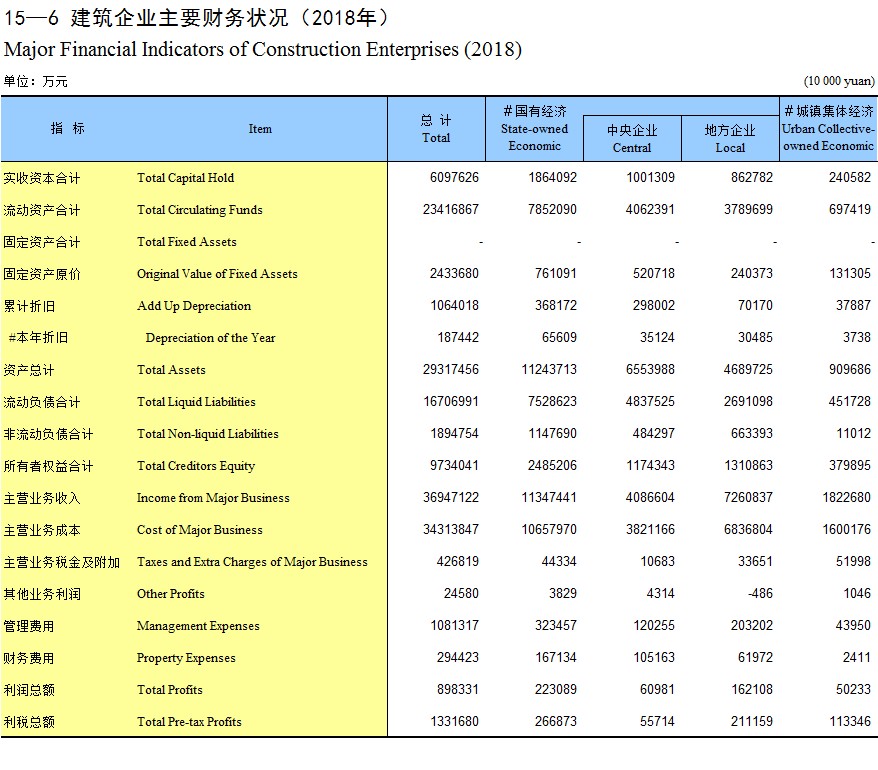Viewport: 878px width, 770px height.
Task: Click the 'Original Value of Fixed Assets' label
Action: click(217, 274)
